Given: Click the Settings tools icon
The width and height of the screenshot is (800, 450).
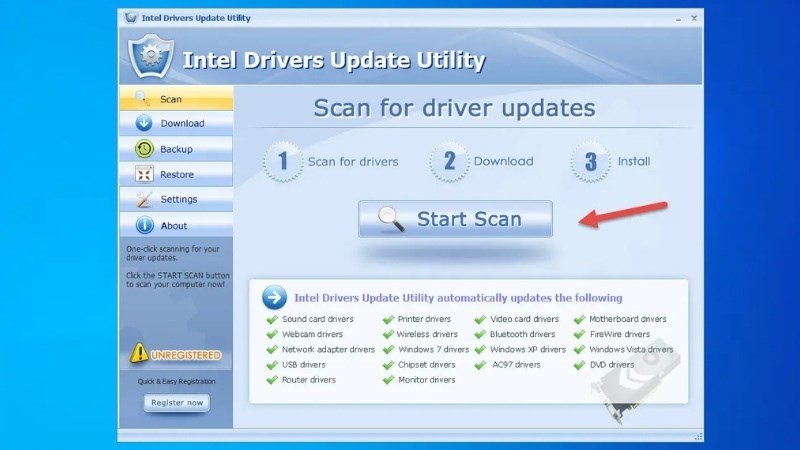Looking at the screenshot, I should [144, 199].
